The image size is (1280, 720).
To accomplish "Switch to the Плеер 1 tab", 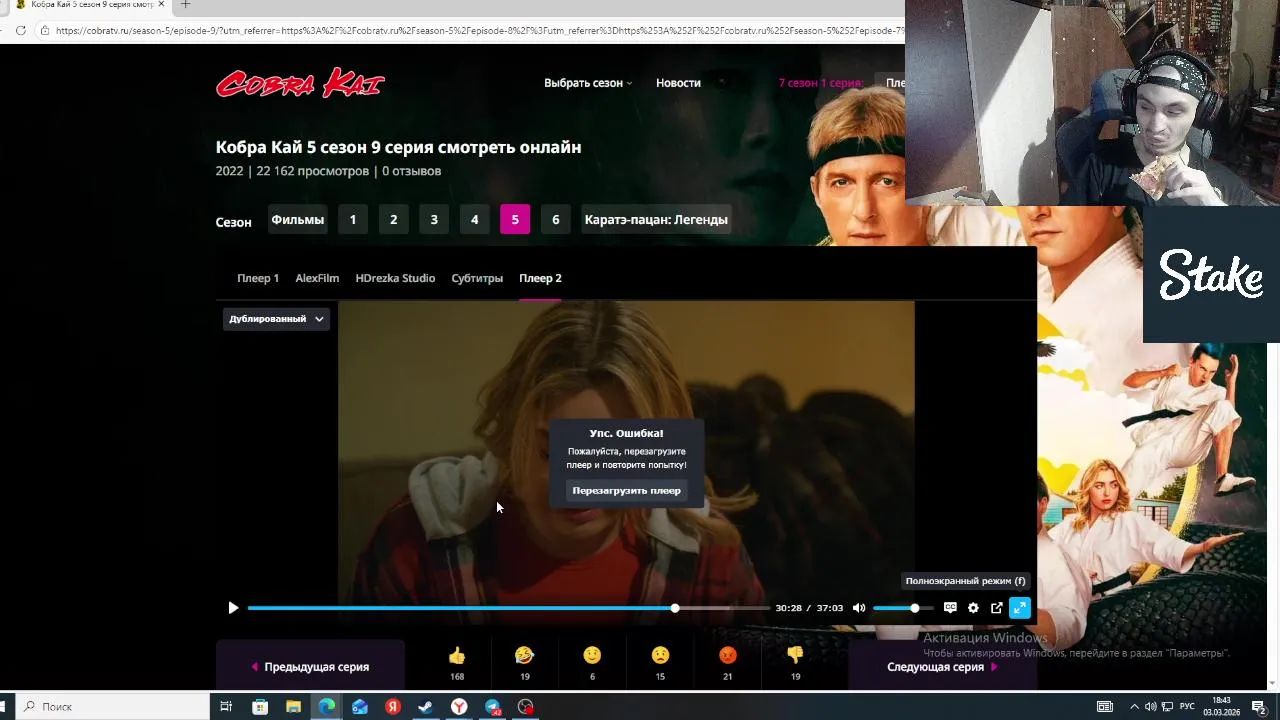I will (258, 278).
